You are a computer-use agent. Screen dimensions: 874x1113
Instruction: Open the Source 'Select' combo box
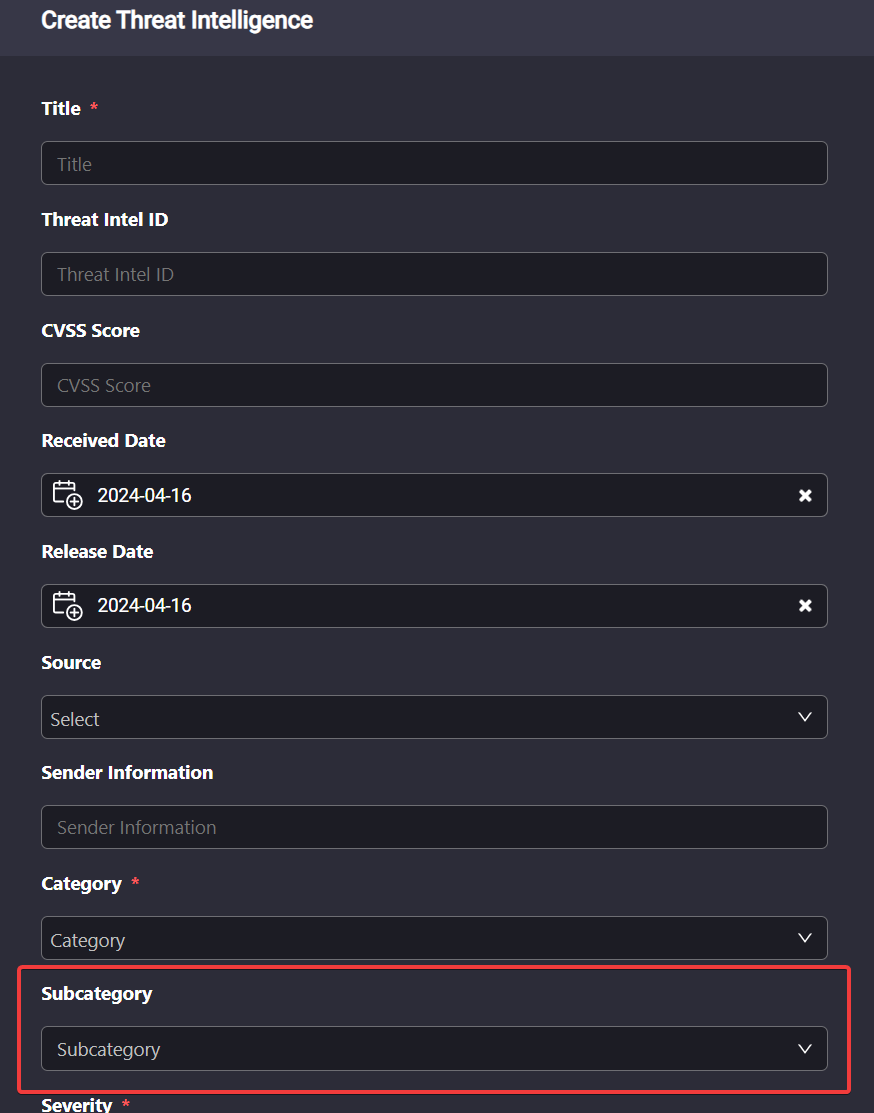click(x=434, y=717)
